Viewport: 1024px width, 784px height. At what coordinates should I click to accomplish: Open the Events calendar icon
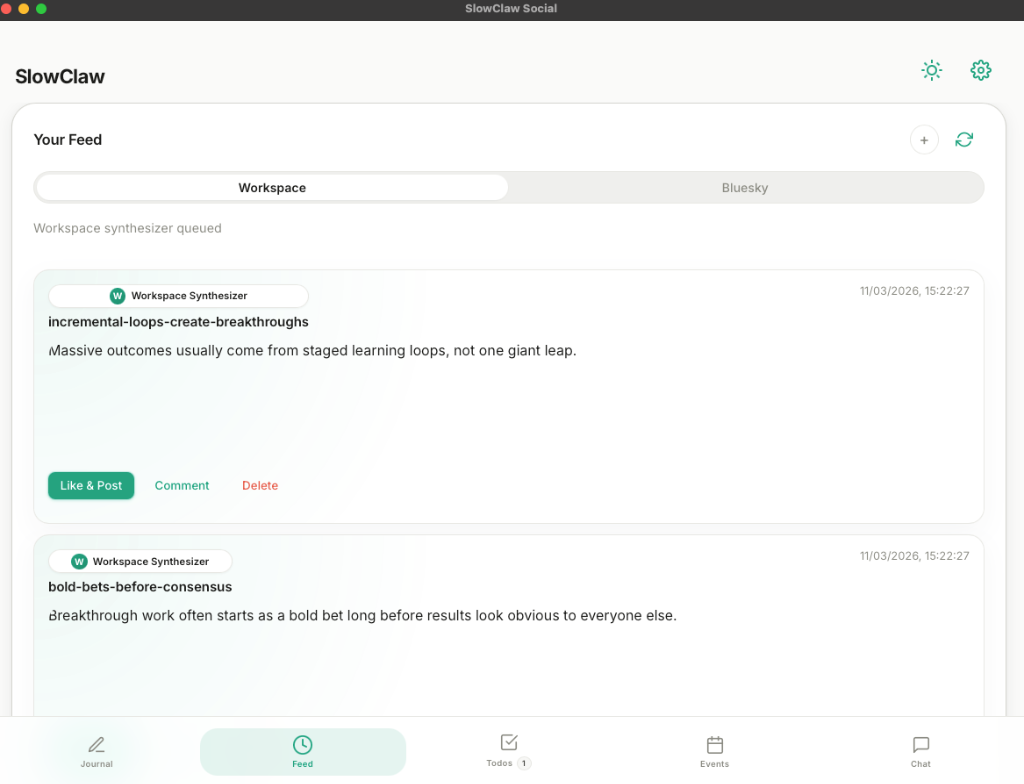714,745
